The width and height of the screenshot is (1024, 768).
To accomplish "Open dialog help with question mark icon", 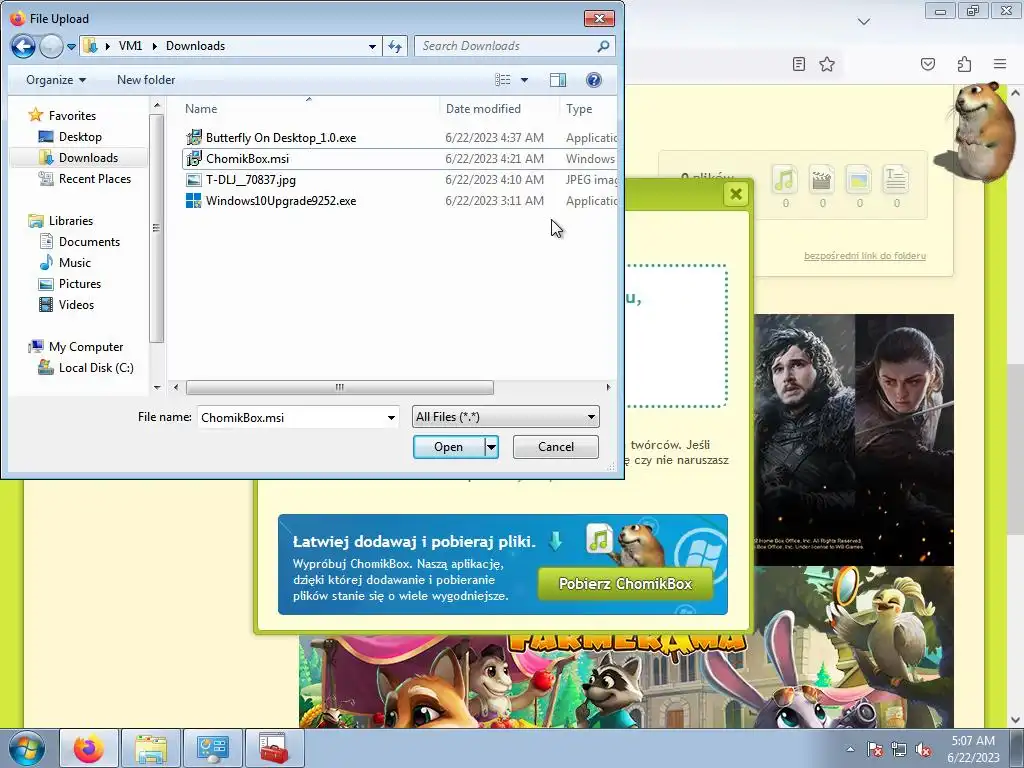I will pos(594,80).
